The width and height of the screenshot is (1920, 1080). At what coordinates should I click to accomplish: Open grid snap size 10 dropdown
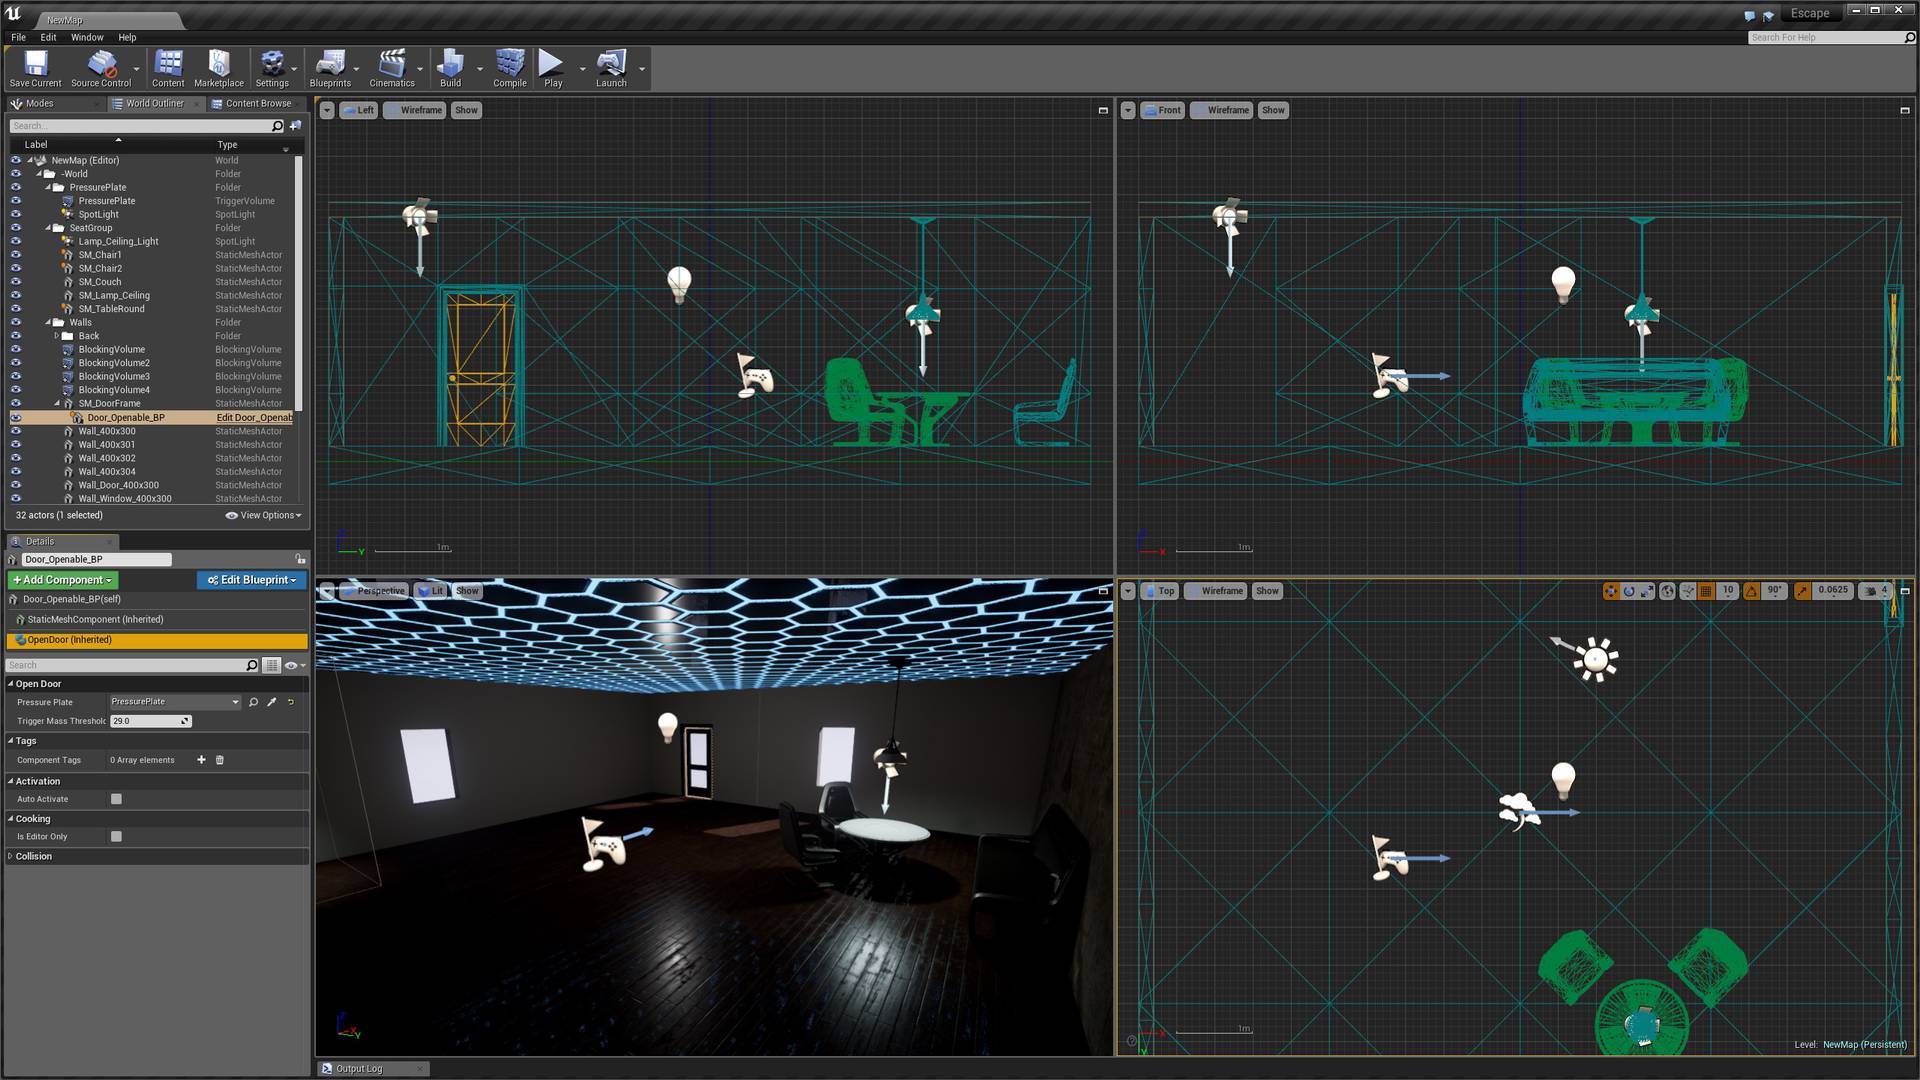1728,591
